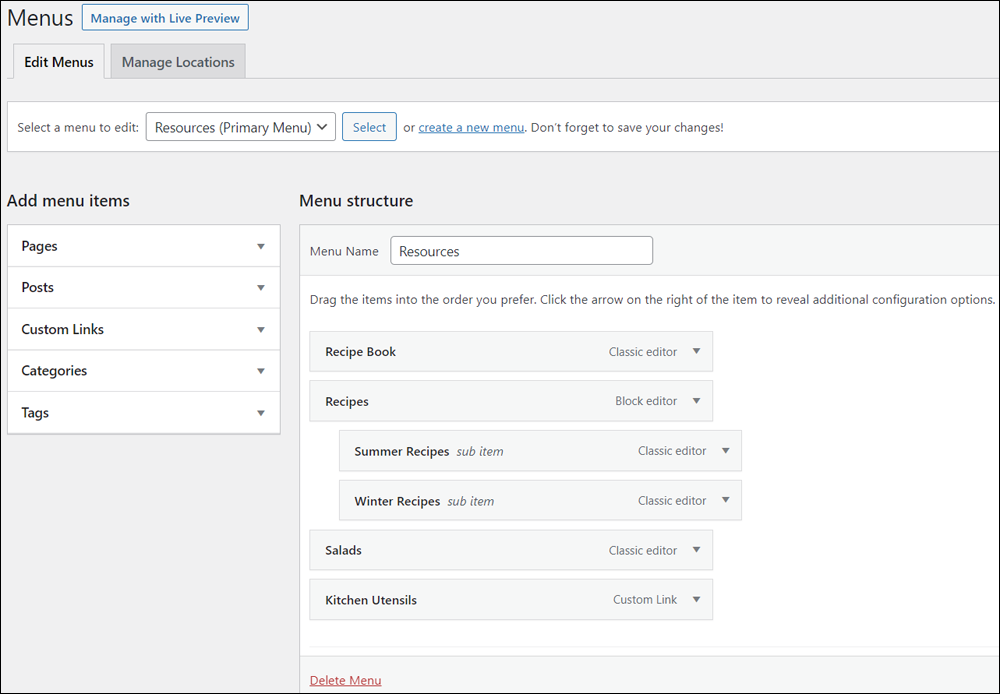Select the Recipe Book menu item title
The image size is (1000, 694).
(360, 351)
